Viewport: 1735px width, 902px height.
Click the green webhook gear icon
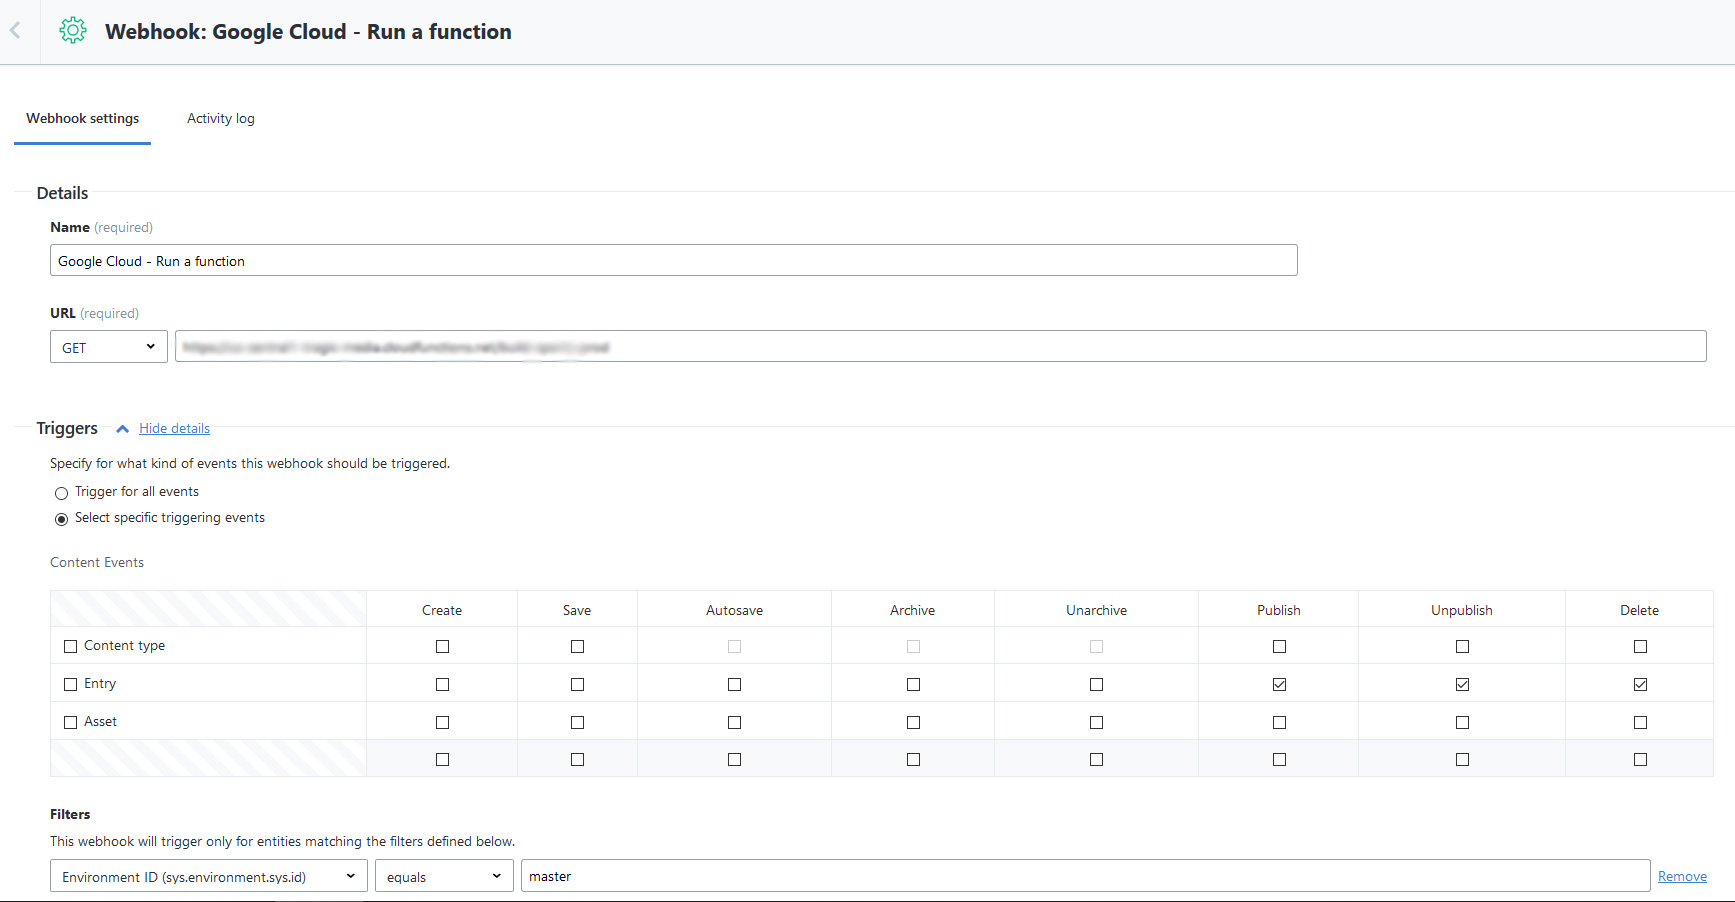[73, 31]
